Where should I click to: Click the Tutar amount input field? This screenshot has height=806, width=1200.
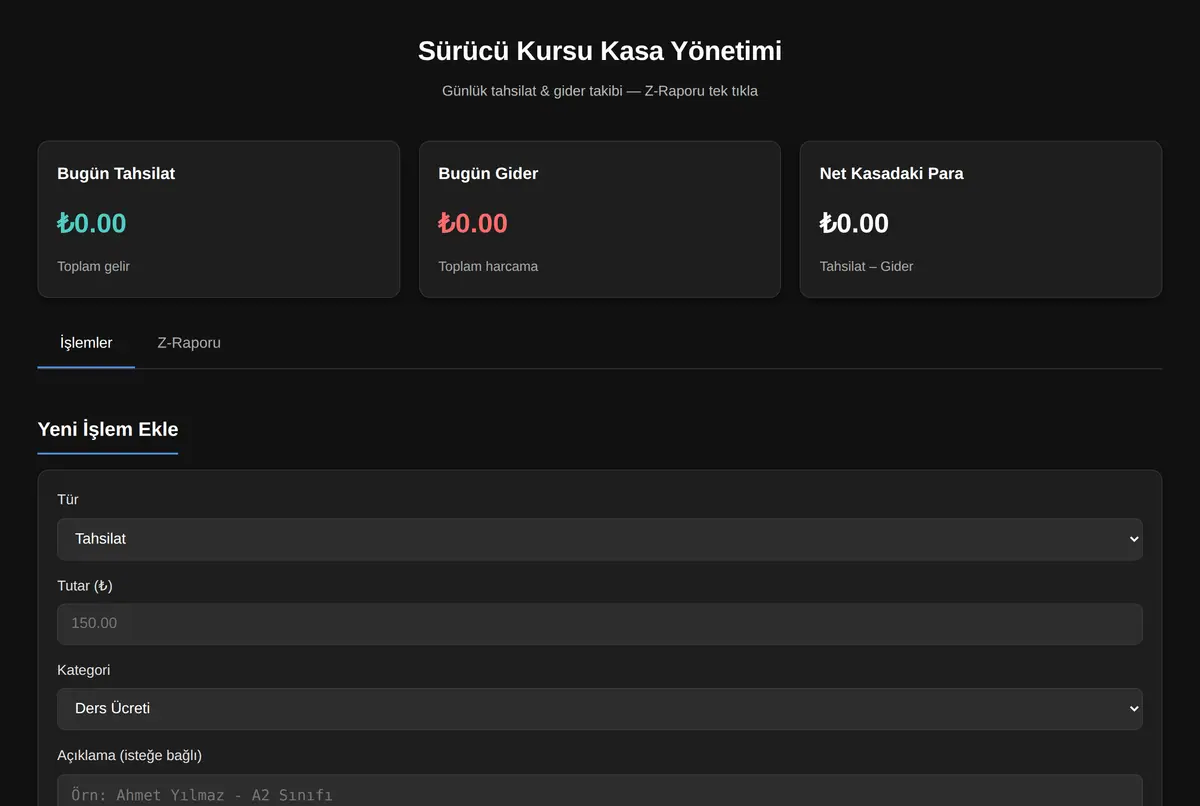tap(600, 624)
